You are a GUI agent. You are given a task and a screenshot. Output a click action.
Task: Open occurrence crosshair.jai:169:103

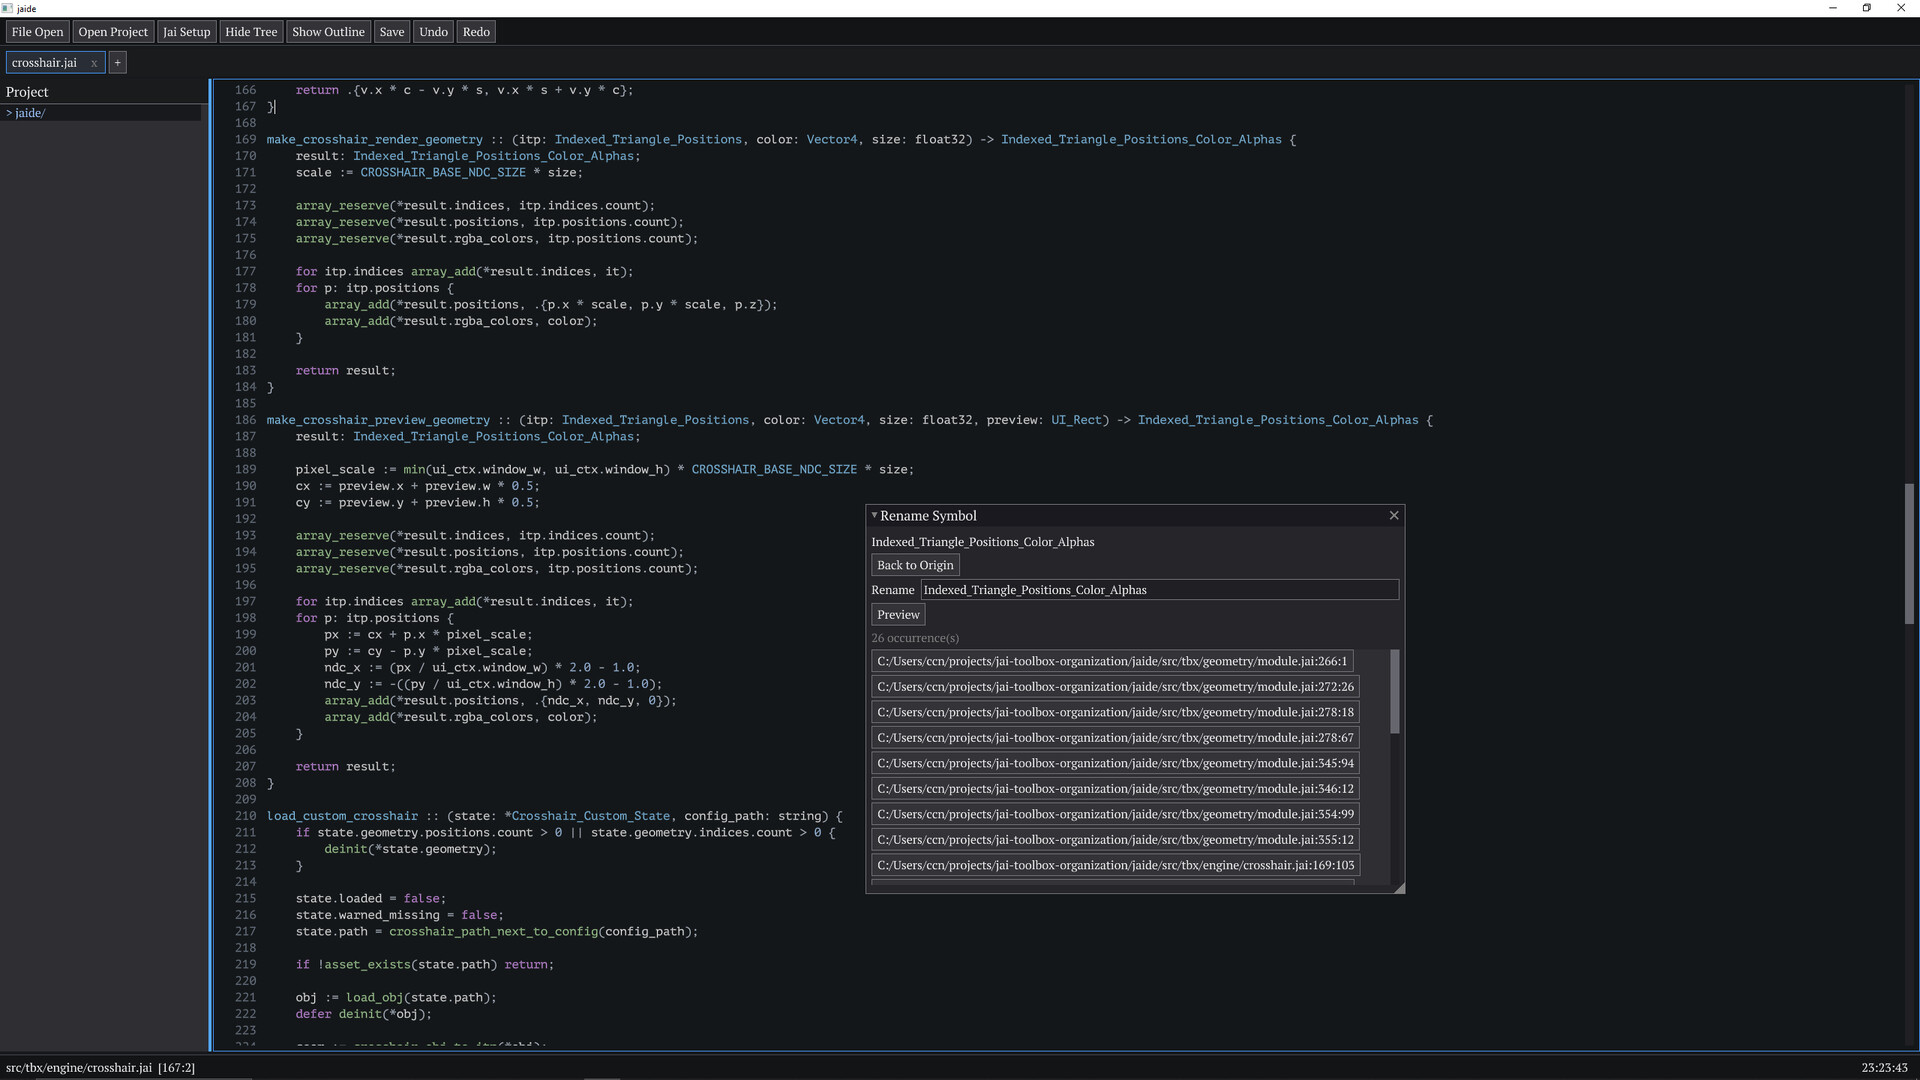[1115, 865]
